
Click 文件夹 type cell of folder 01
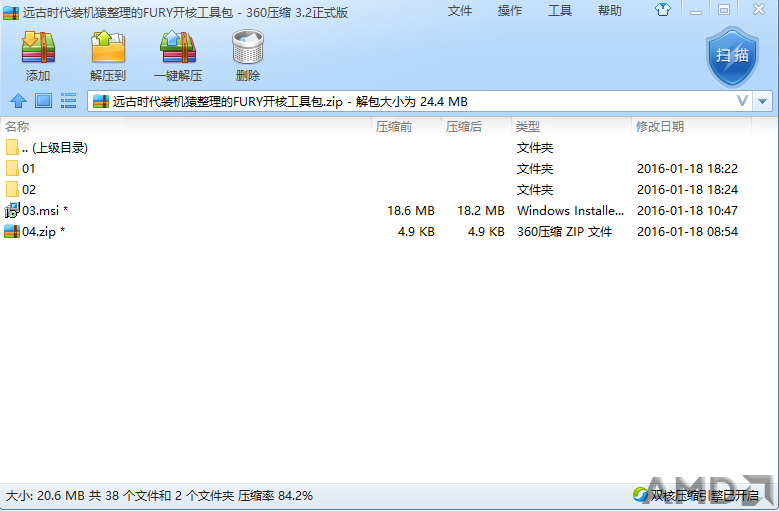(x=535, y=168)
